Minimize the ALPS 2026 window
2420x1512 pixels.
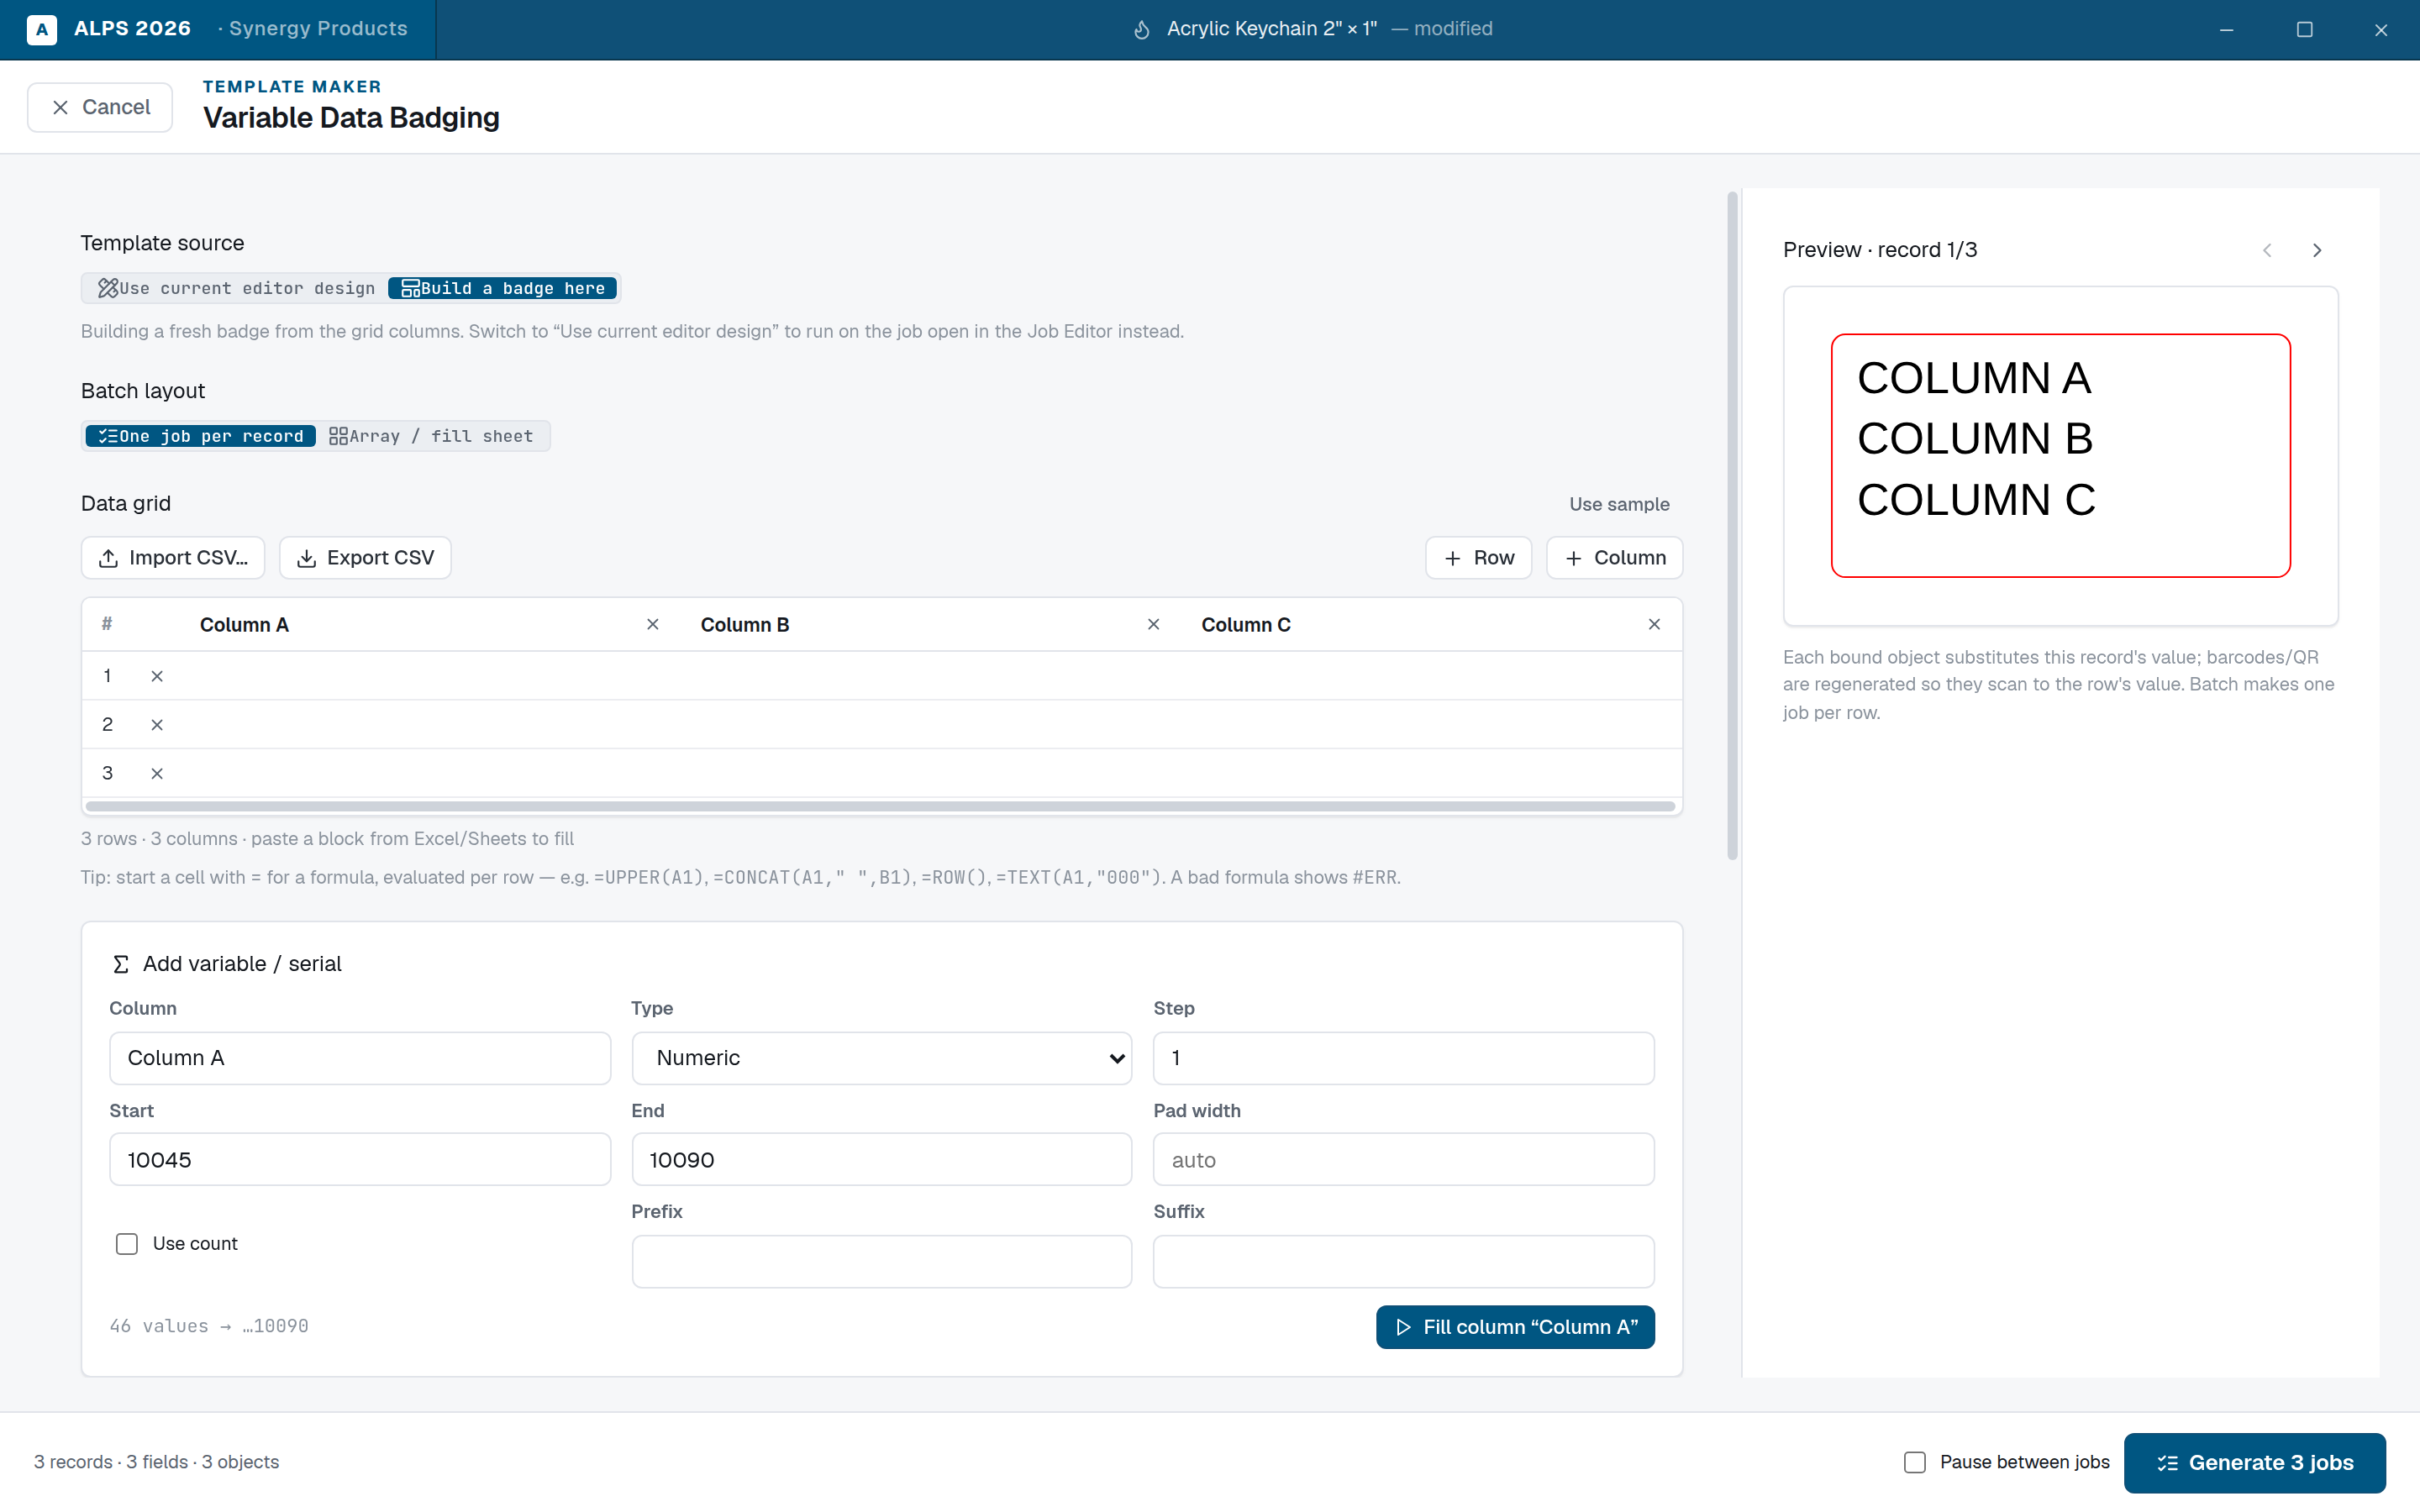[2226, 30]
